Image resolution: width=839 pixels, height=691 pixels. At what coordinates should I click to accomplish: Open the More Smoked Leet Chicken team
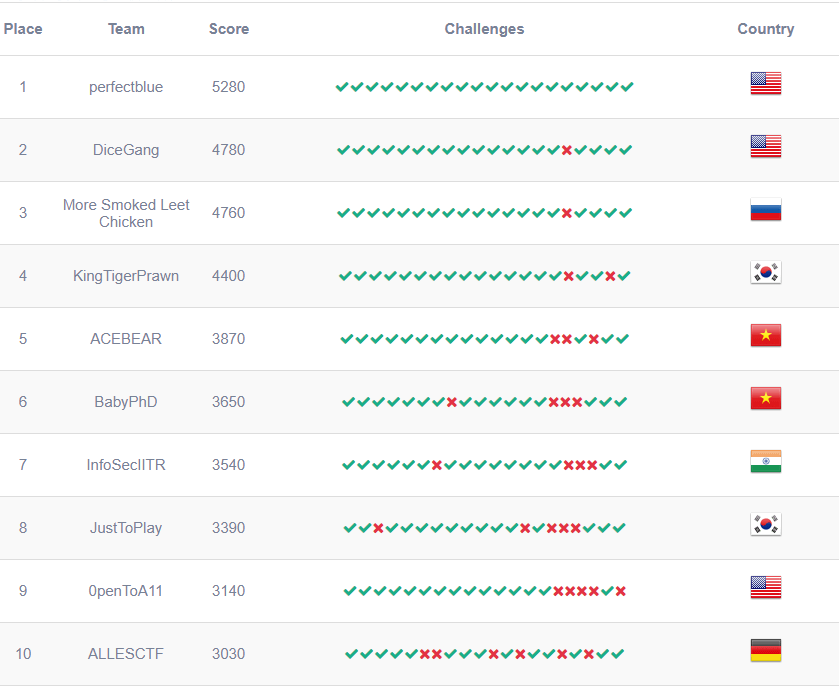(126, 213)
